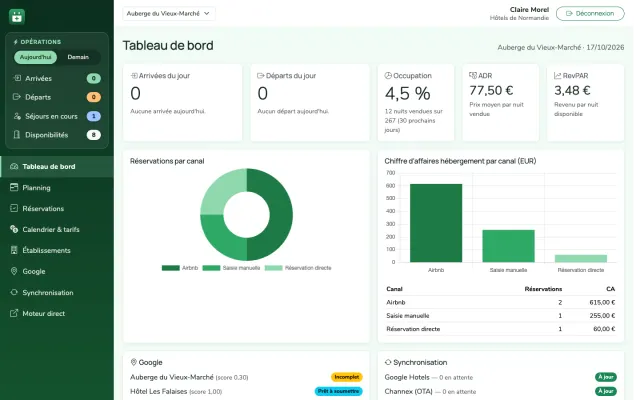Open Disponibilités in Opérations panel

click(x=57, y=135)
